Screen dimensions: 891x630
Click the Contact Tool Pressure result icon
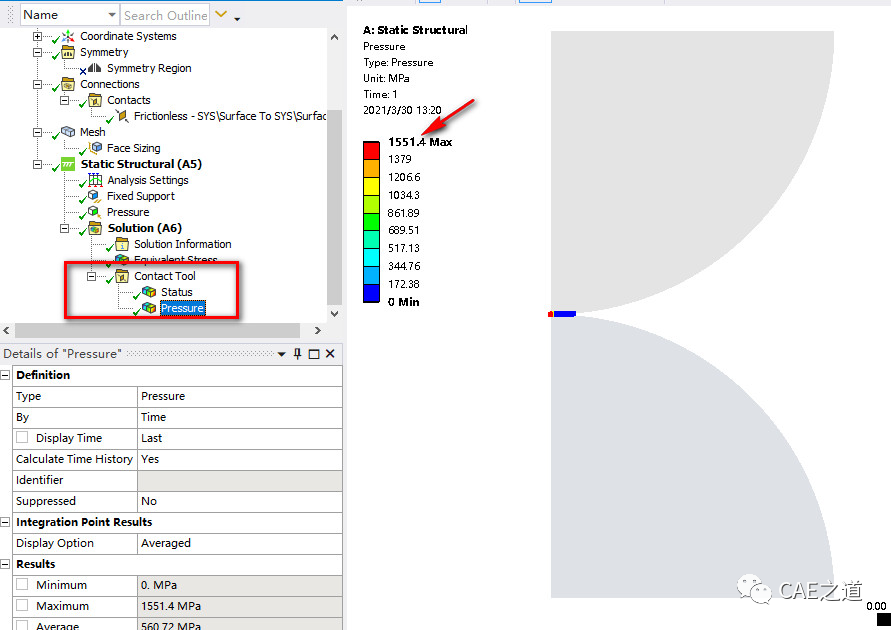tap(149, 308)
